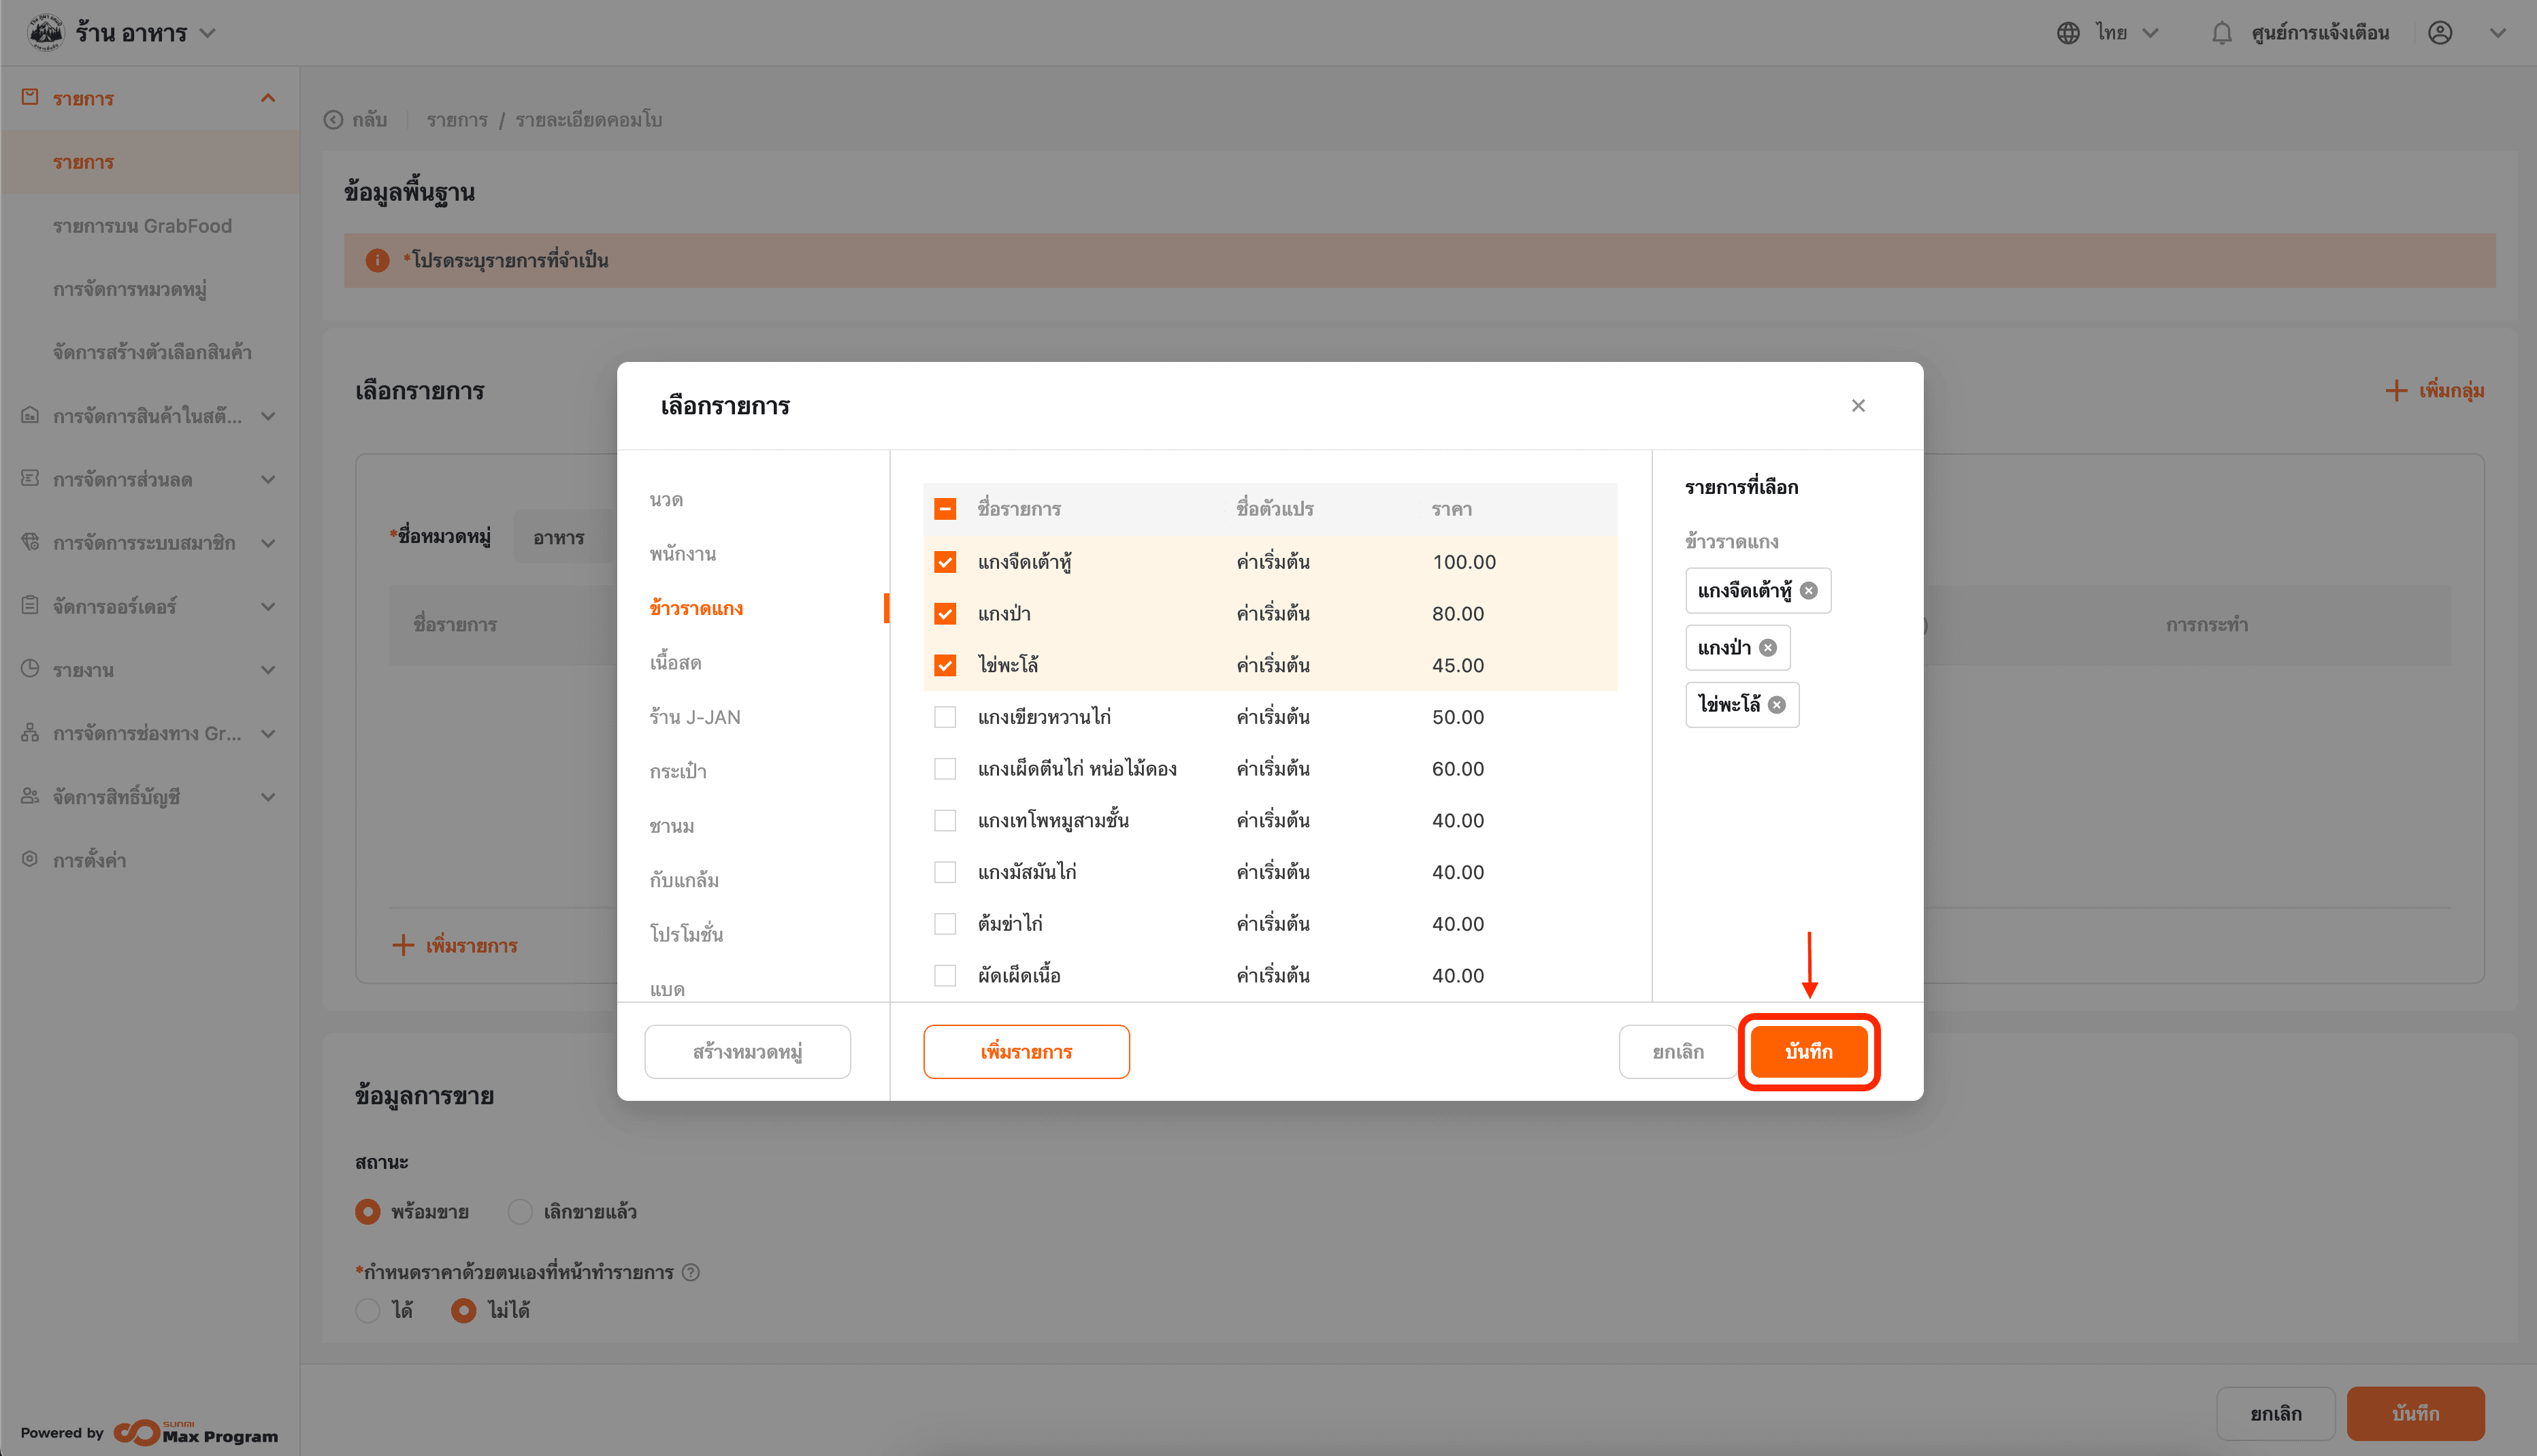Remove แกงป่า from selected items

(x=1768, y=648)
